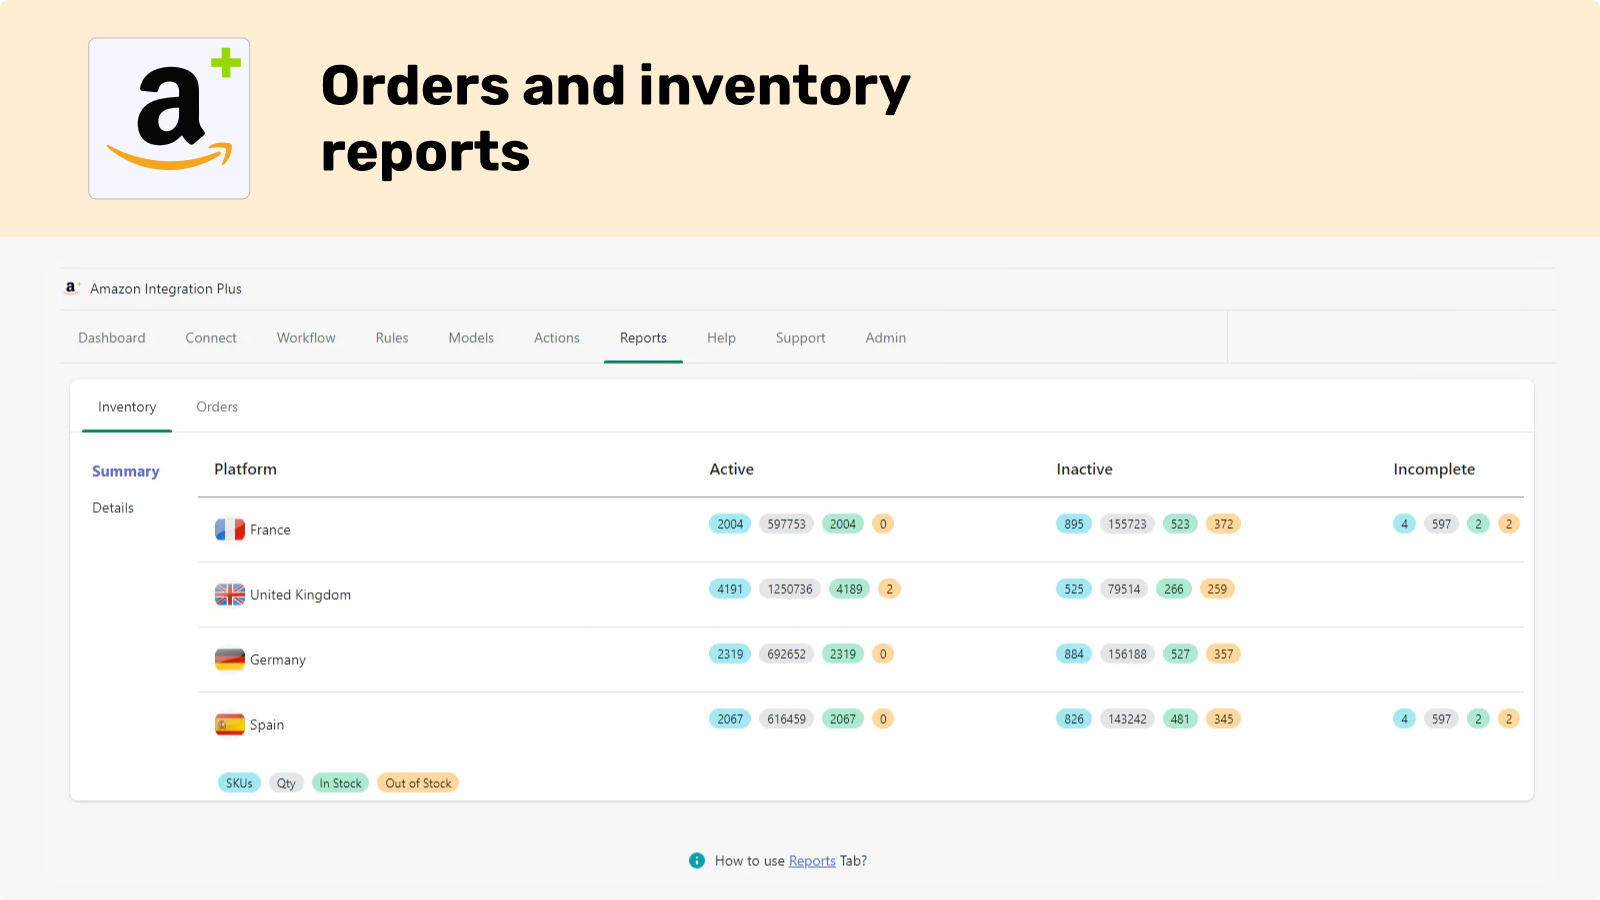Click the Germany flag icon
The image size is (1600, 900).
[230, 659]
